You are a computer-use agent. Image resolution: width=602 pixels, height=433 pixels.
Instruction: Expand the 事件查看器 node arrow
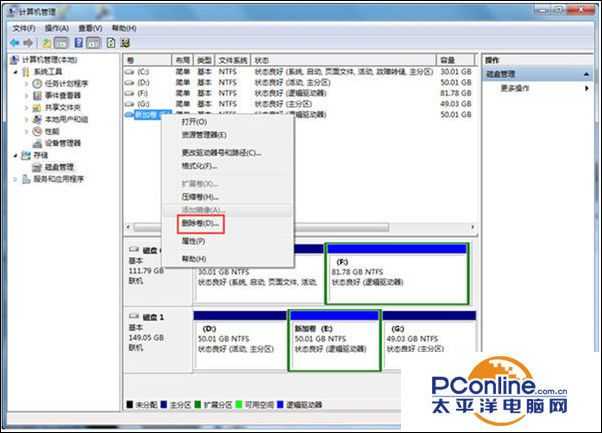26,96
